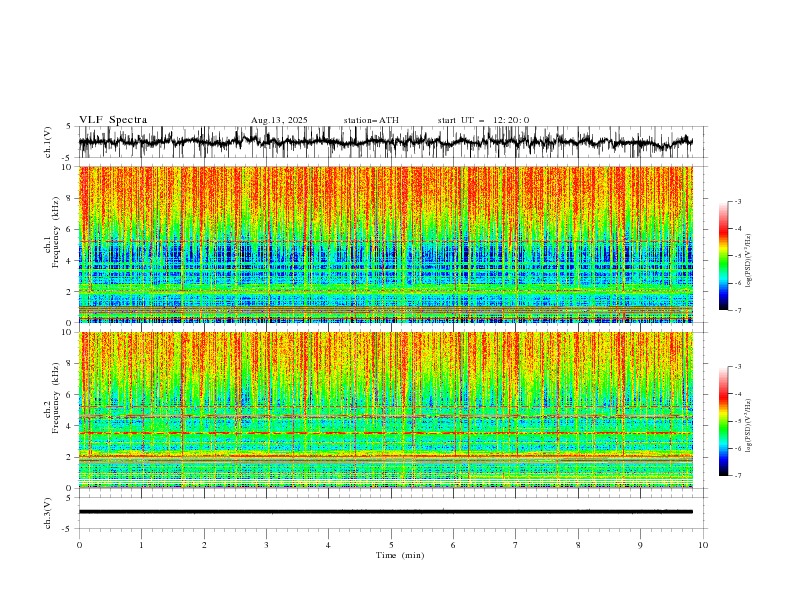The width and height of the screenshot is (792, 612).
Task: Click the time axis tick label '5'
Action: pyautogui.click(x=391, y=545)
